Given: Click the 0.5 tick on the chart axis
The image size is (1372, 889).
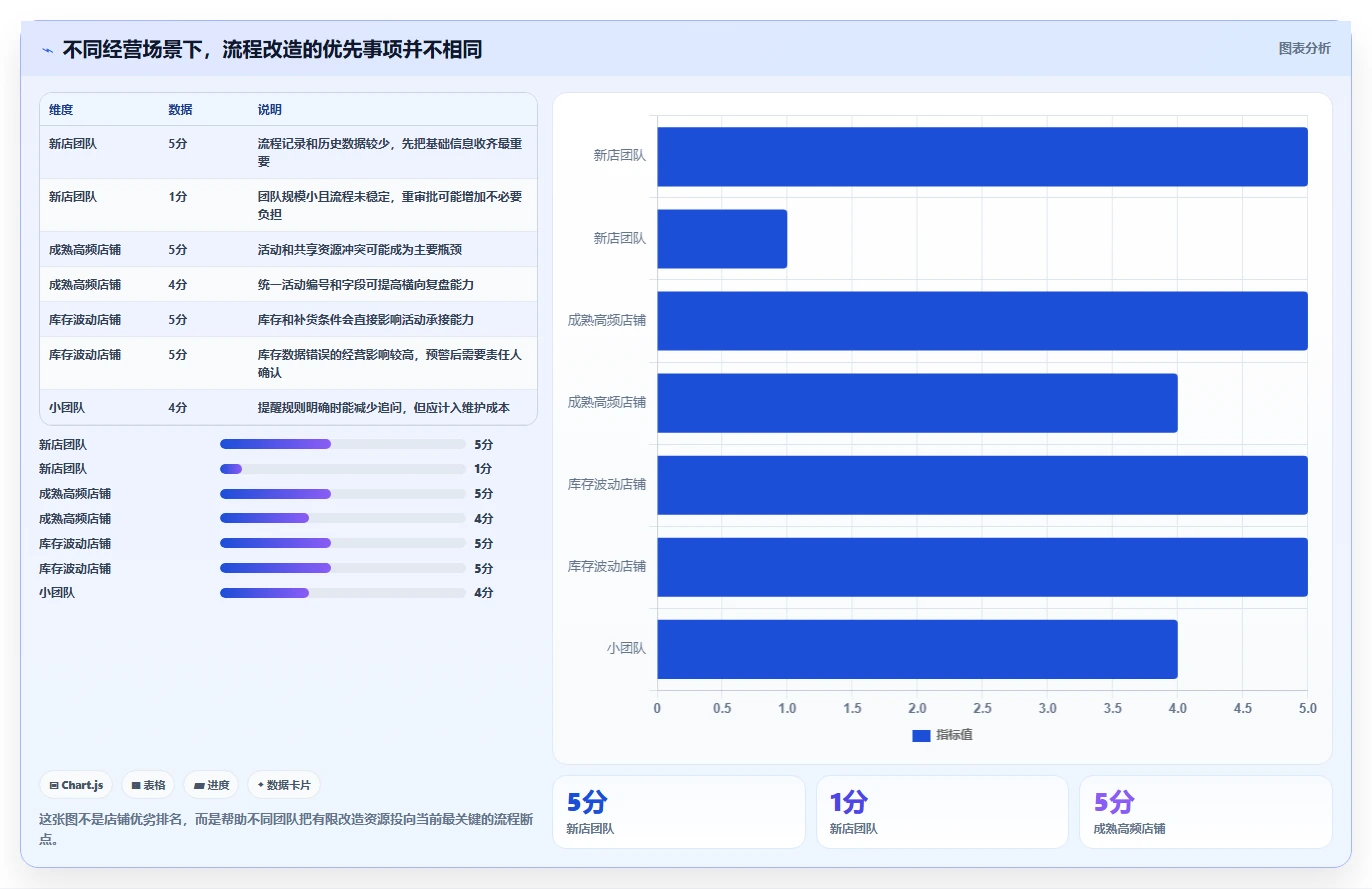Looking at the screenshot, I should (722, 708).
